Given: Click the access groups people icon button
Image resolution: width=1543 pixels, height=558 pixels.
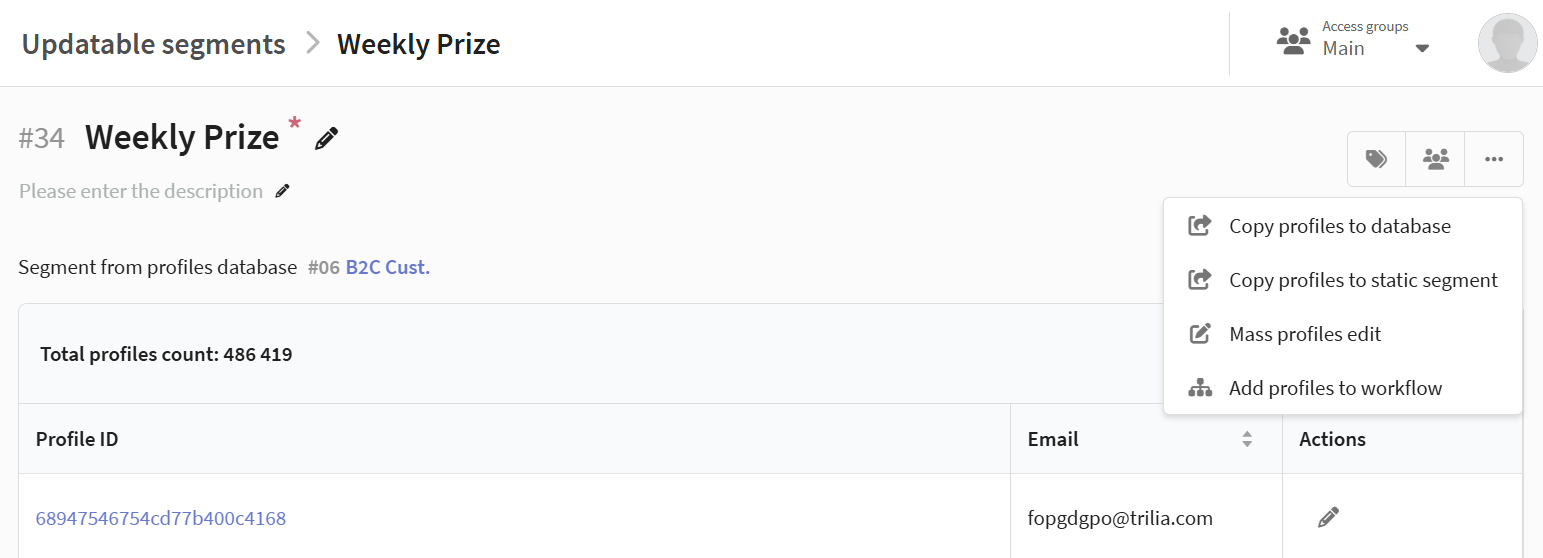Looking at the screenshot, I should pyautogui.click(x=1435, y=159).
